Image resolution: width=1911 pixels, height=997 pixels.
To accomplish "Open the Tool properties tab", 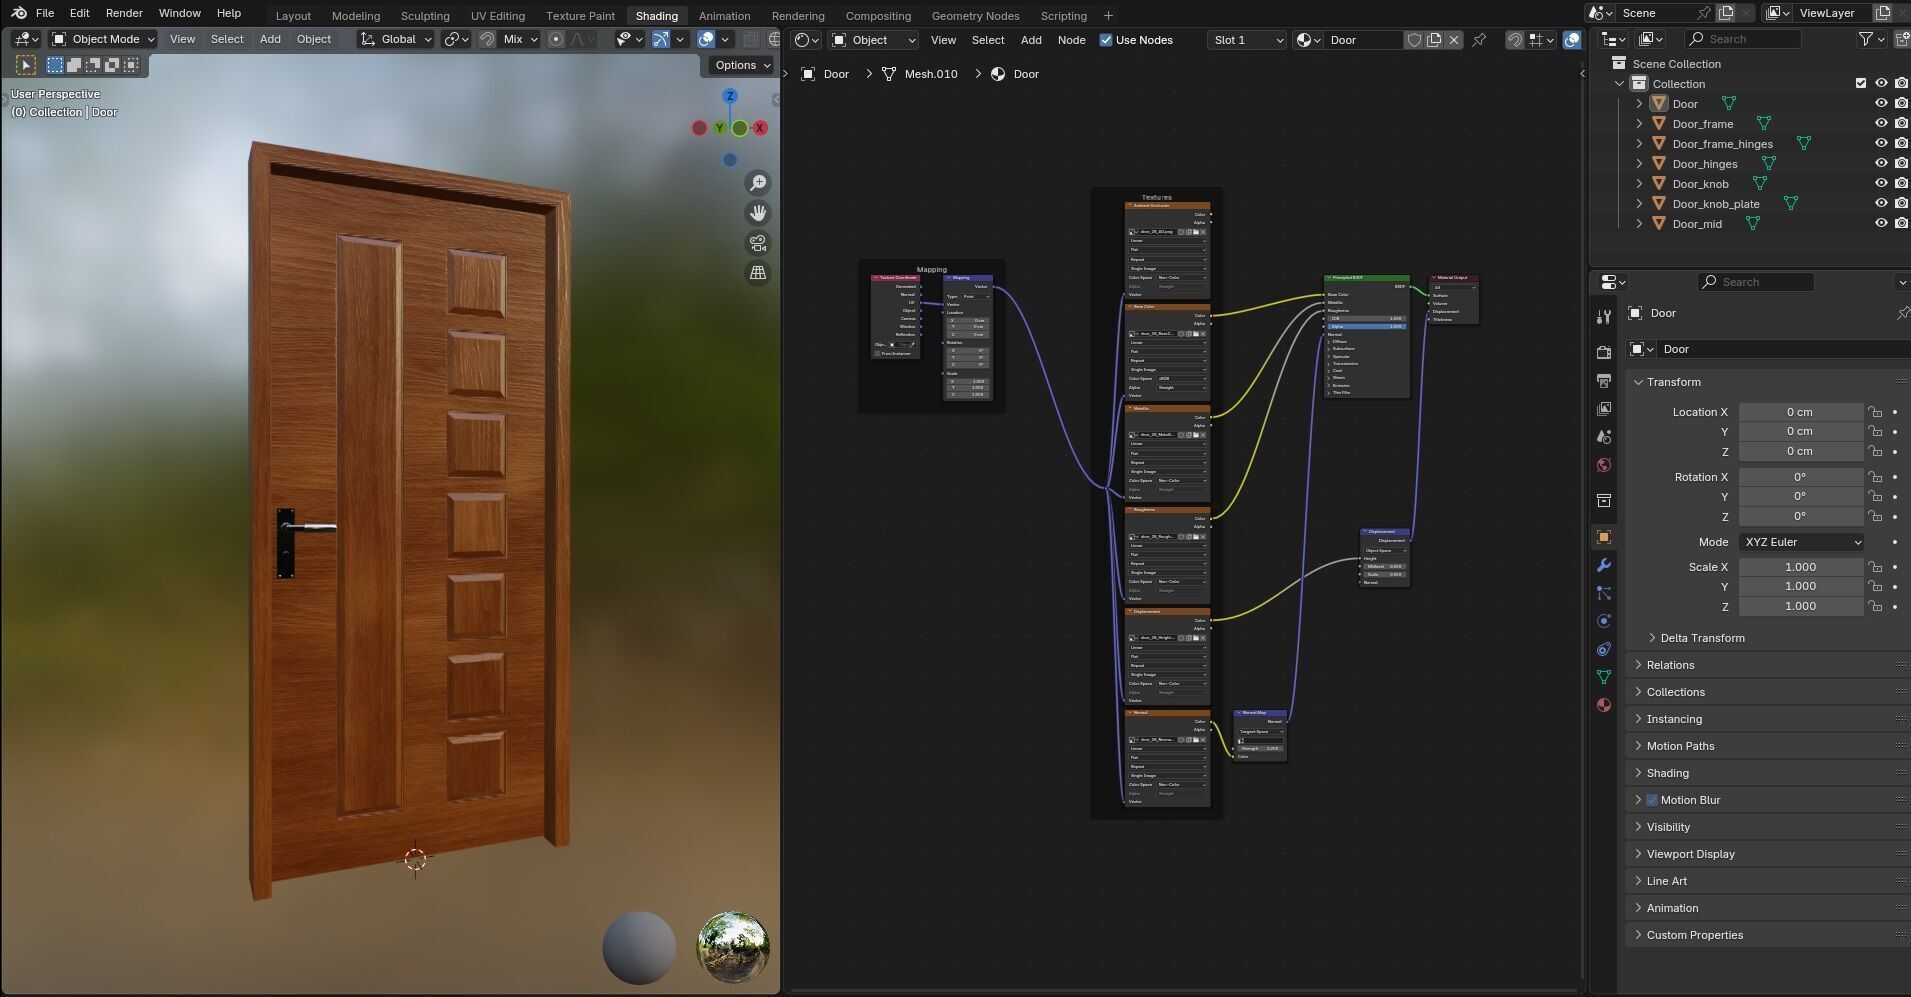I will (1604, 317).
